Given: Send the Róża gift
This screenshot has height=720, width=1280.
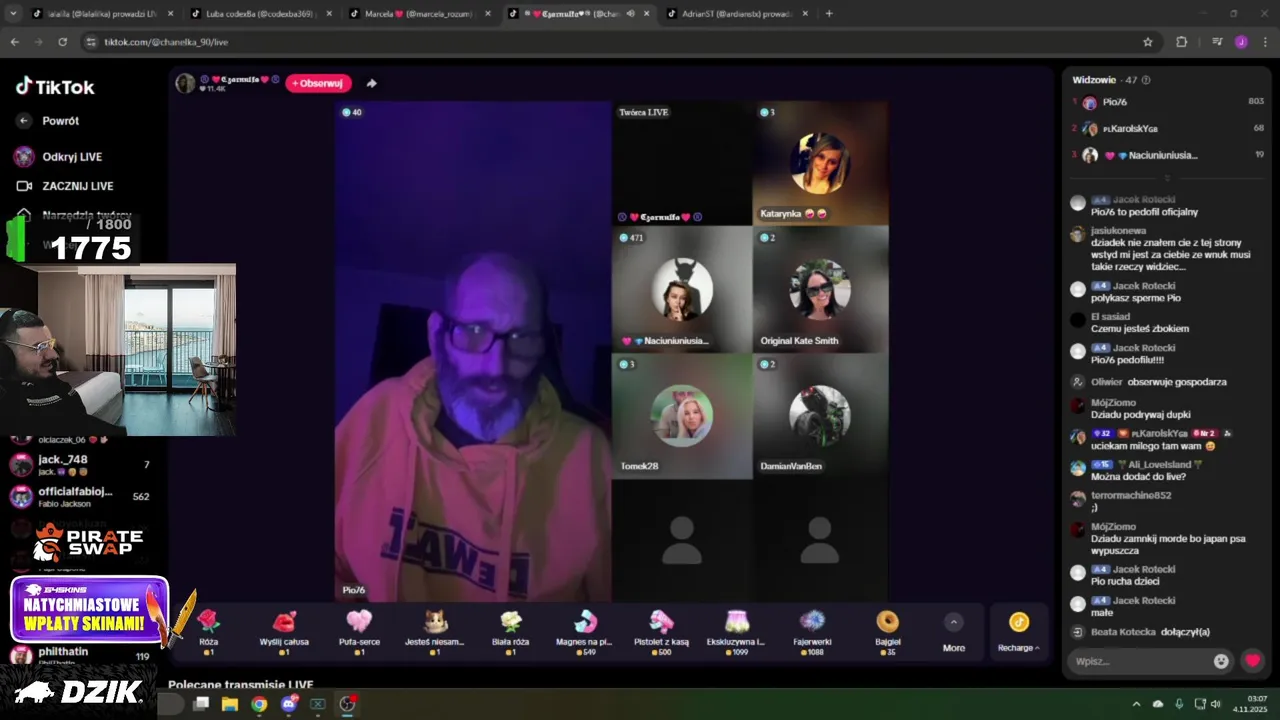Looking at the screenshot, I should (208, 631).
